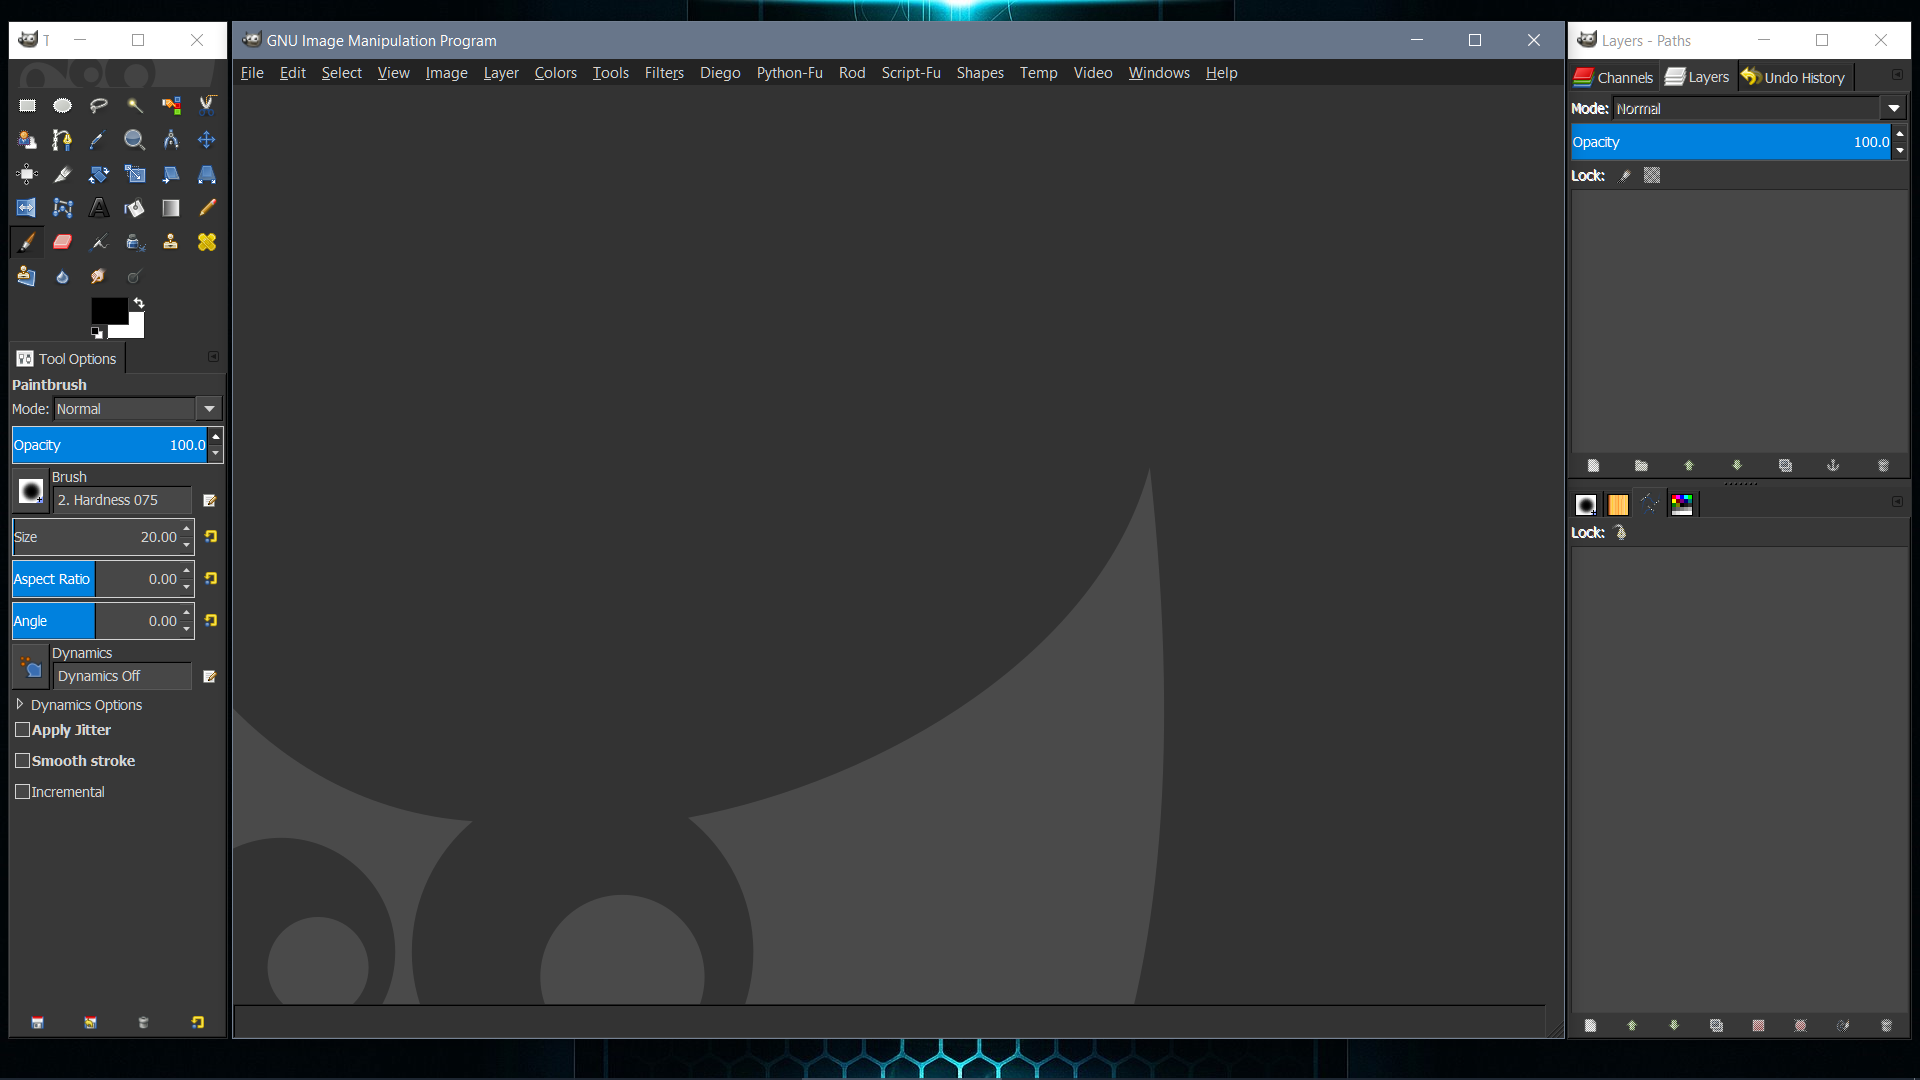Open the Windows menu
Screen dimensions: 1920x1080
(1159, 73)
